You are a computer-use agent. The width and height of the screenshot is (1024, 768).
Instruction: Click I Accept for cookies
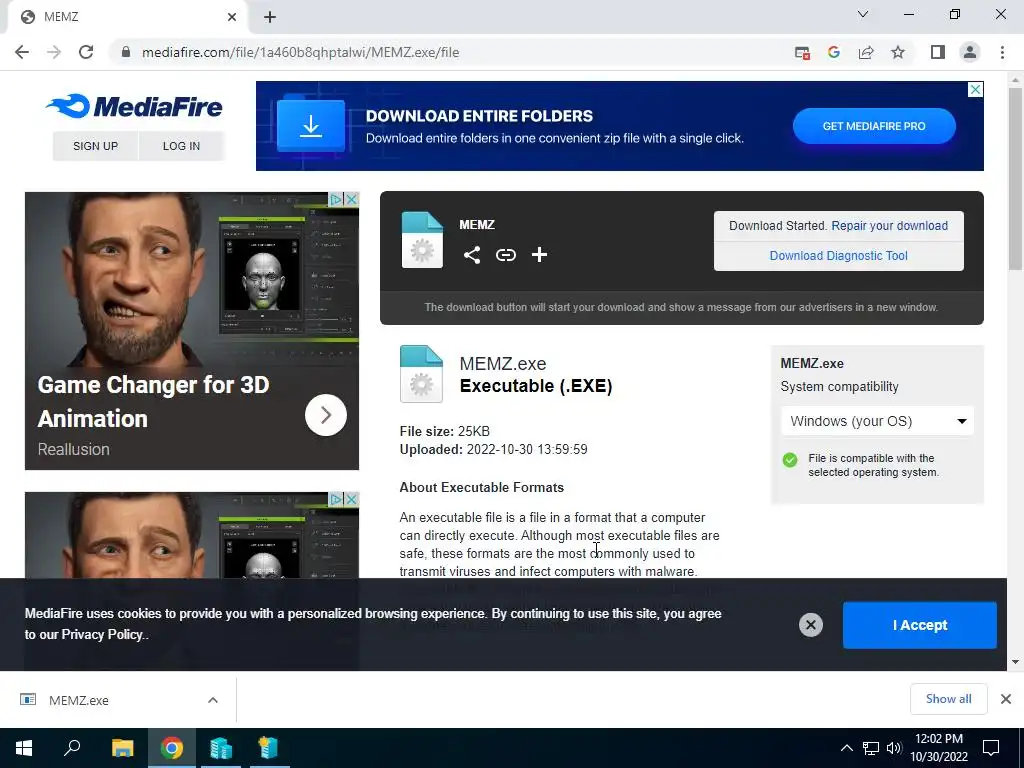920,625
